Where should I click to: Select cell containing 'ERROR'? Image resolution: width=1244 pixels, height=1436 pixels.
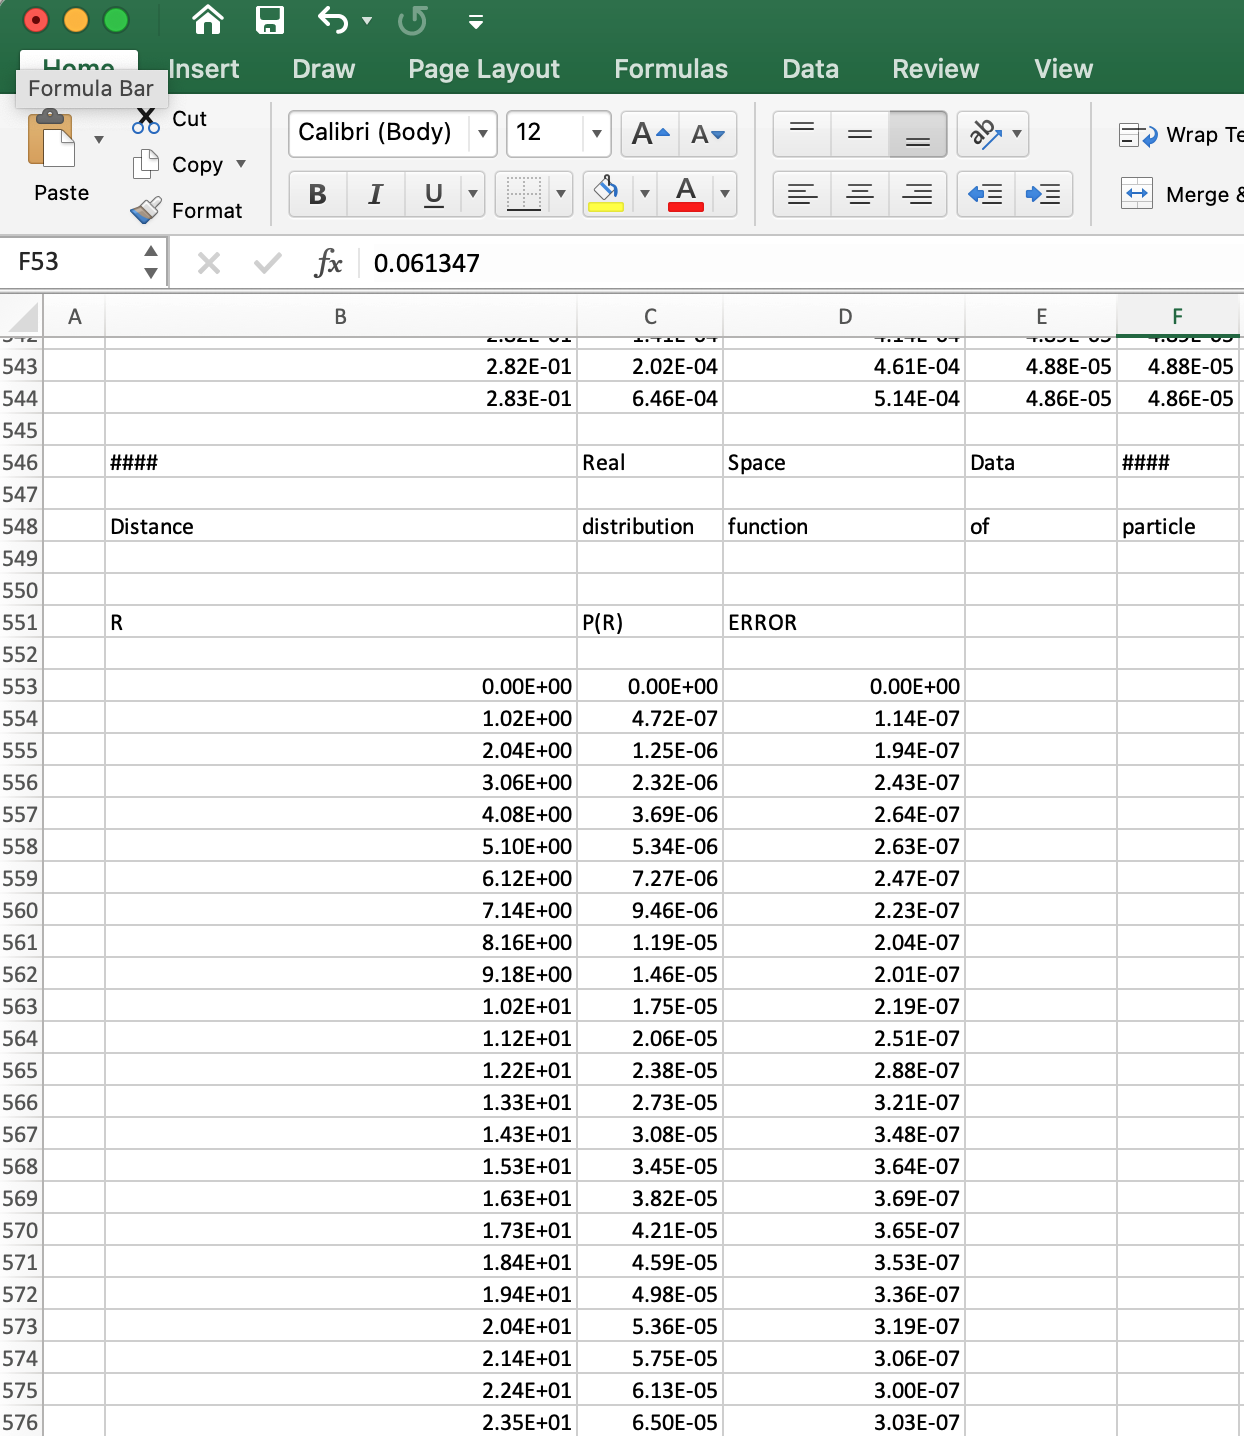click(844, 622)
